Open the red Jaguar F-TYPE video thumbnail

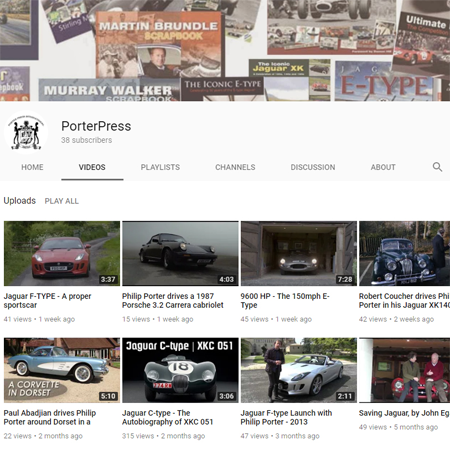62,253
